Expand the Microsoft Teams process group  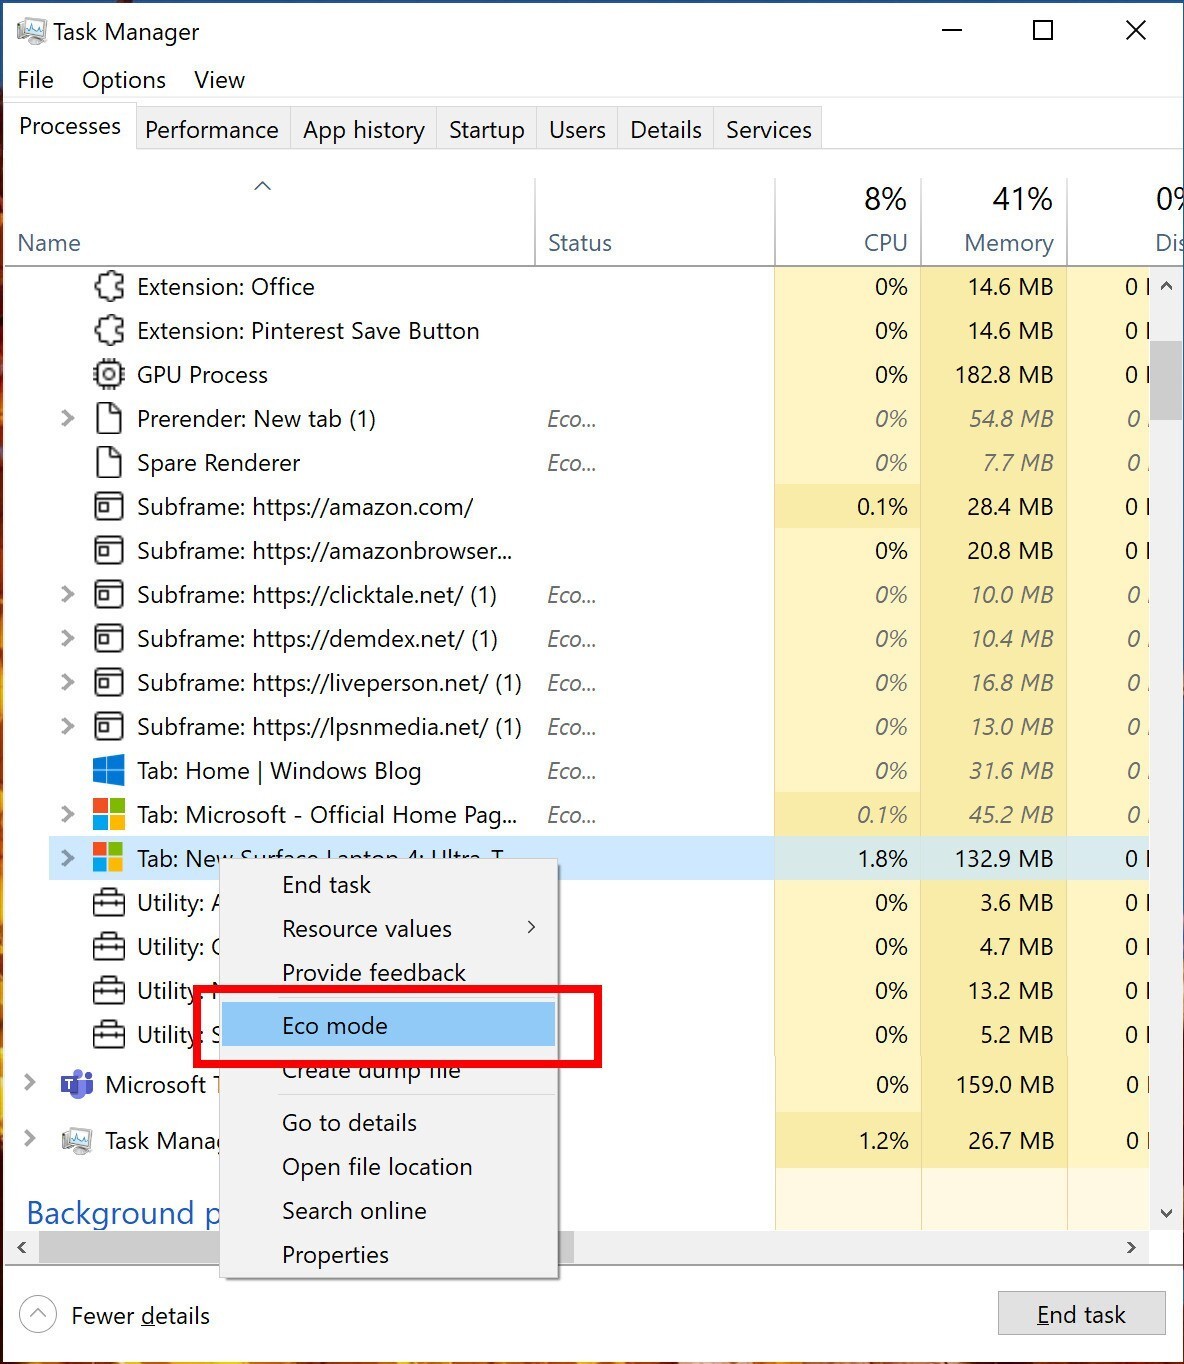[x=29, y=1083]
